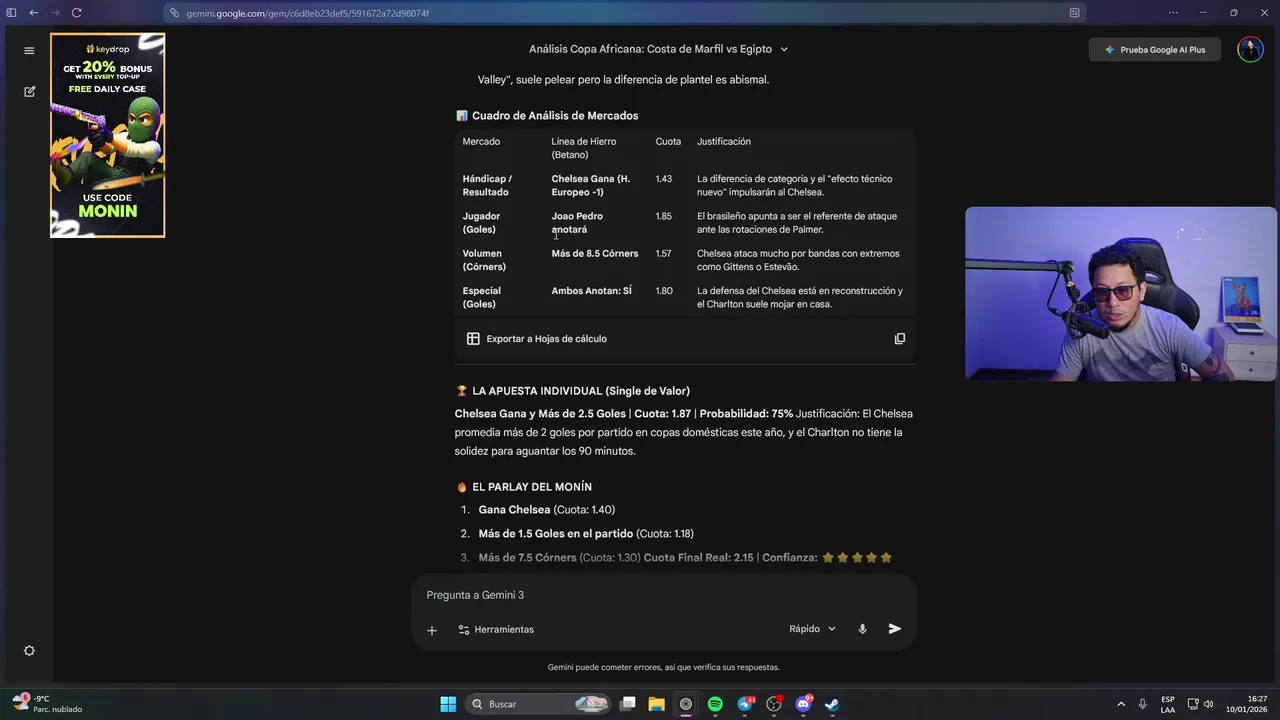Open Telegram from the taskbar
This screenshot has height=720, width=1280.
(745, 704)
